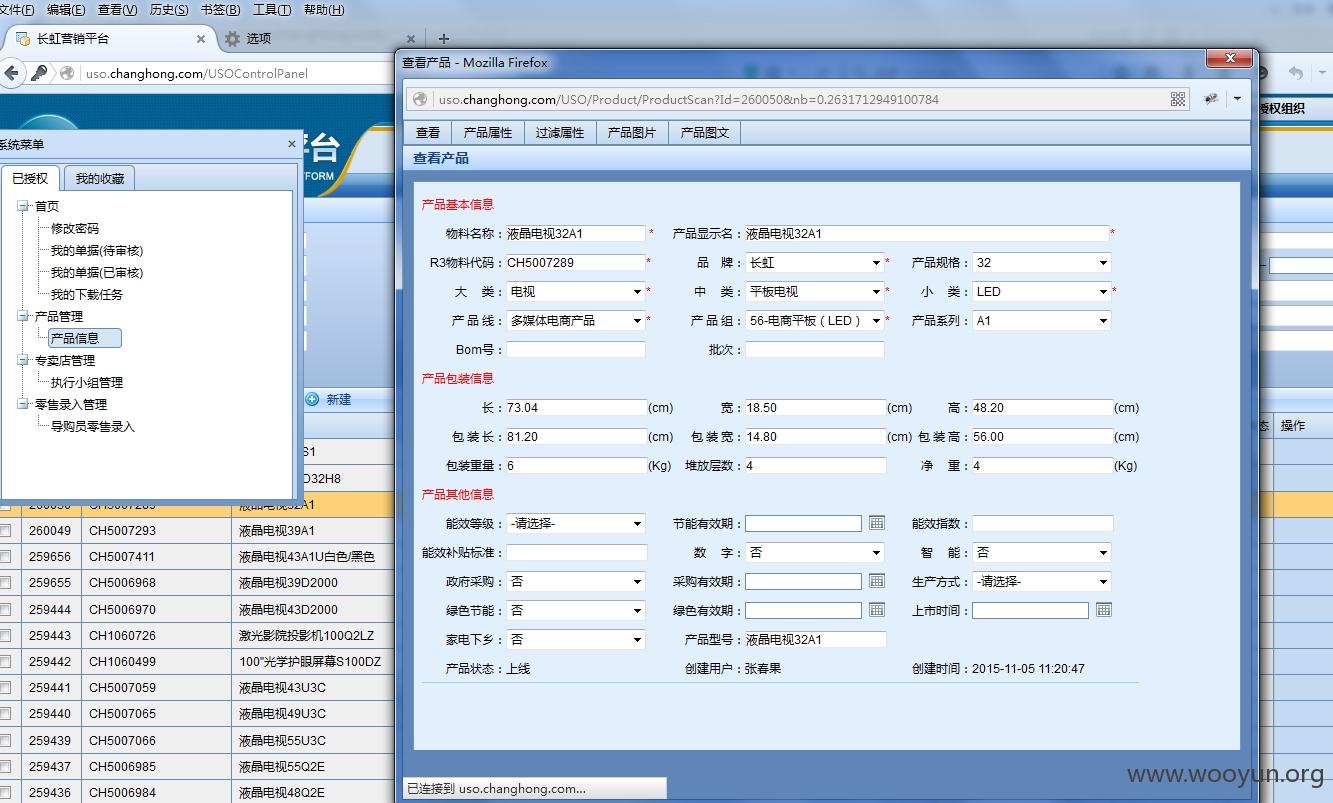Image resolution: width=1333 pixels, height=803 pixels.
Task: Open the 工具(T) menu
Action: point(271,10)
